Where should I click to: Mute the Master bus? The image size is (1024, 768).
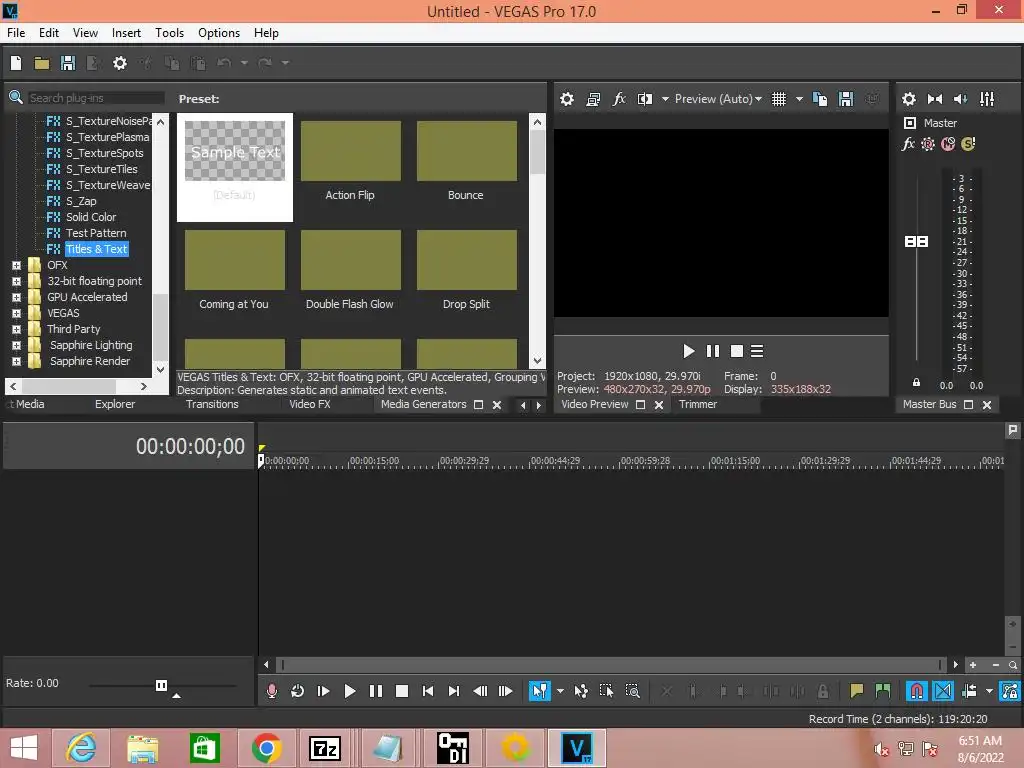(948, 144)
